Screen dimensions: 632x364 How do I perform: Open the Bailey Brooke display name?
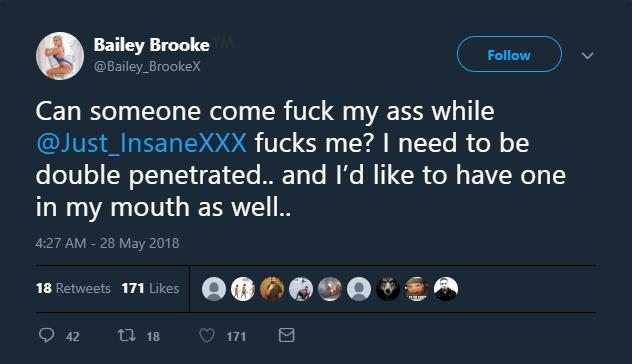coord(152,45)
